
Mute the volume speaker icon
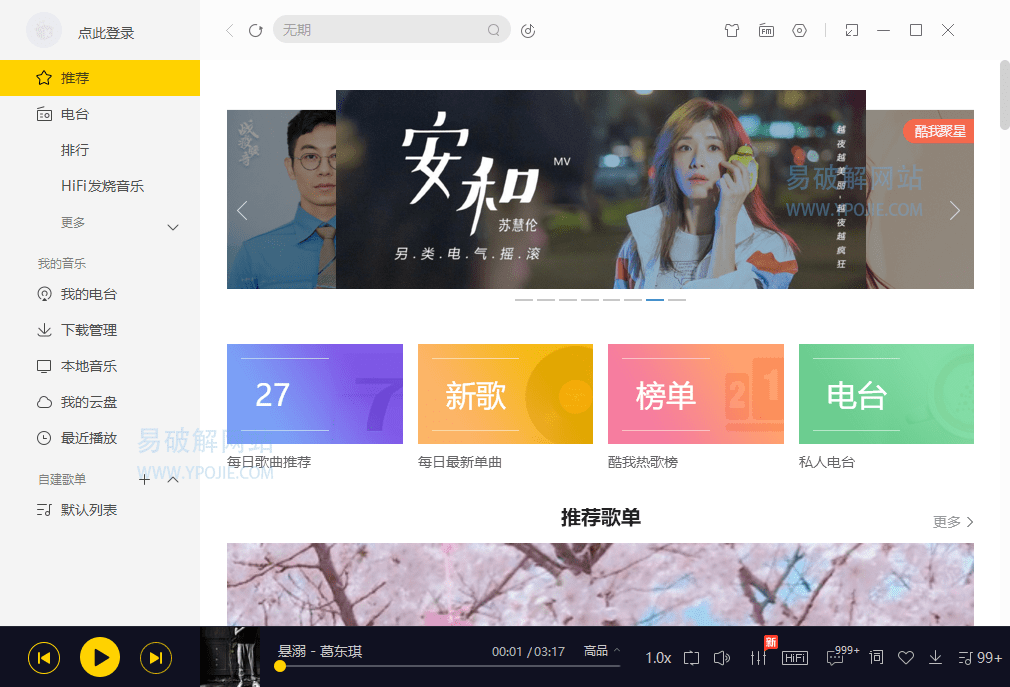coord(722,657)
